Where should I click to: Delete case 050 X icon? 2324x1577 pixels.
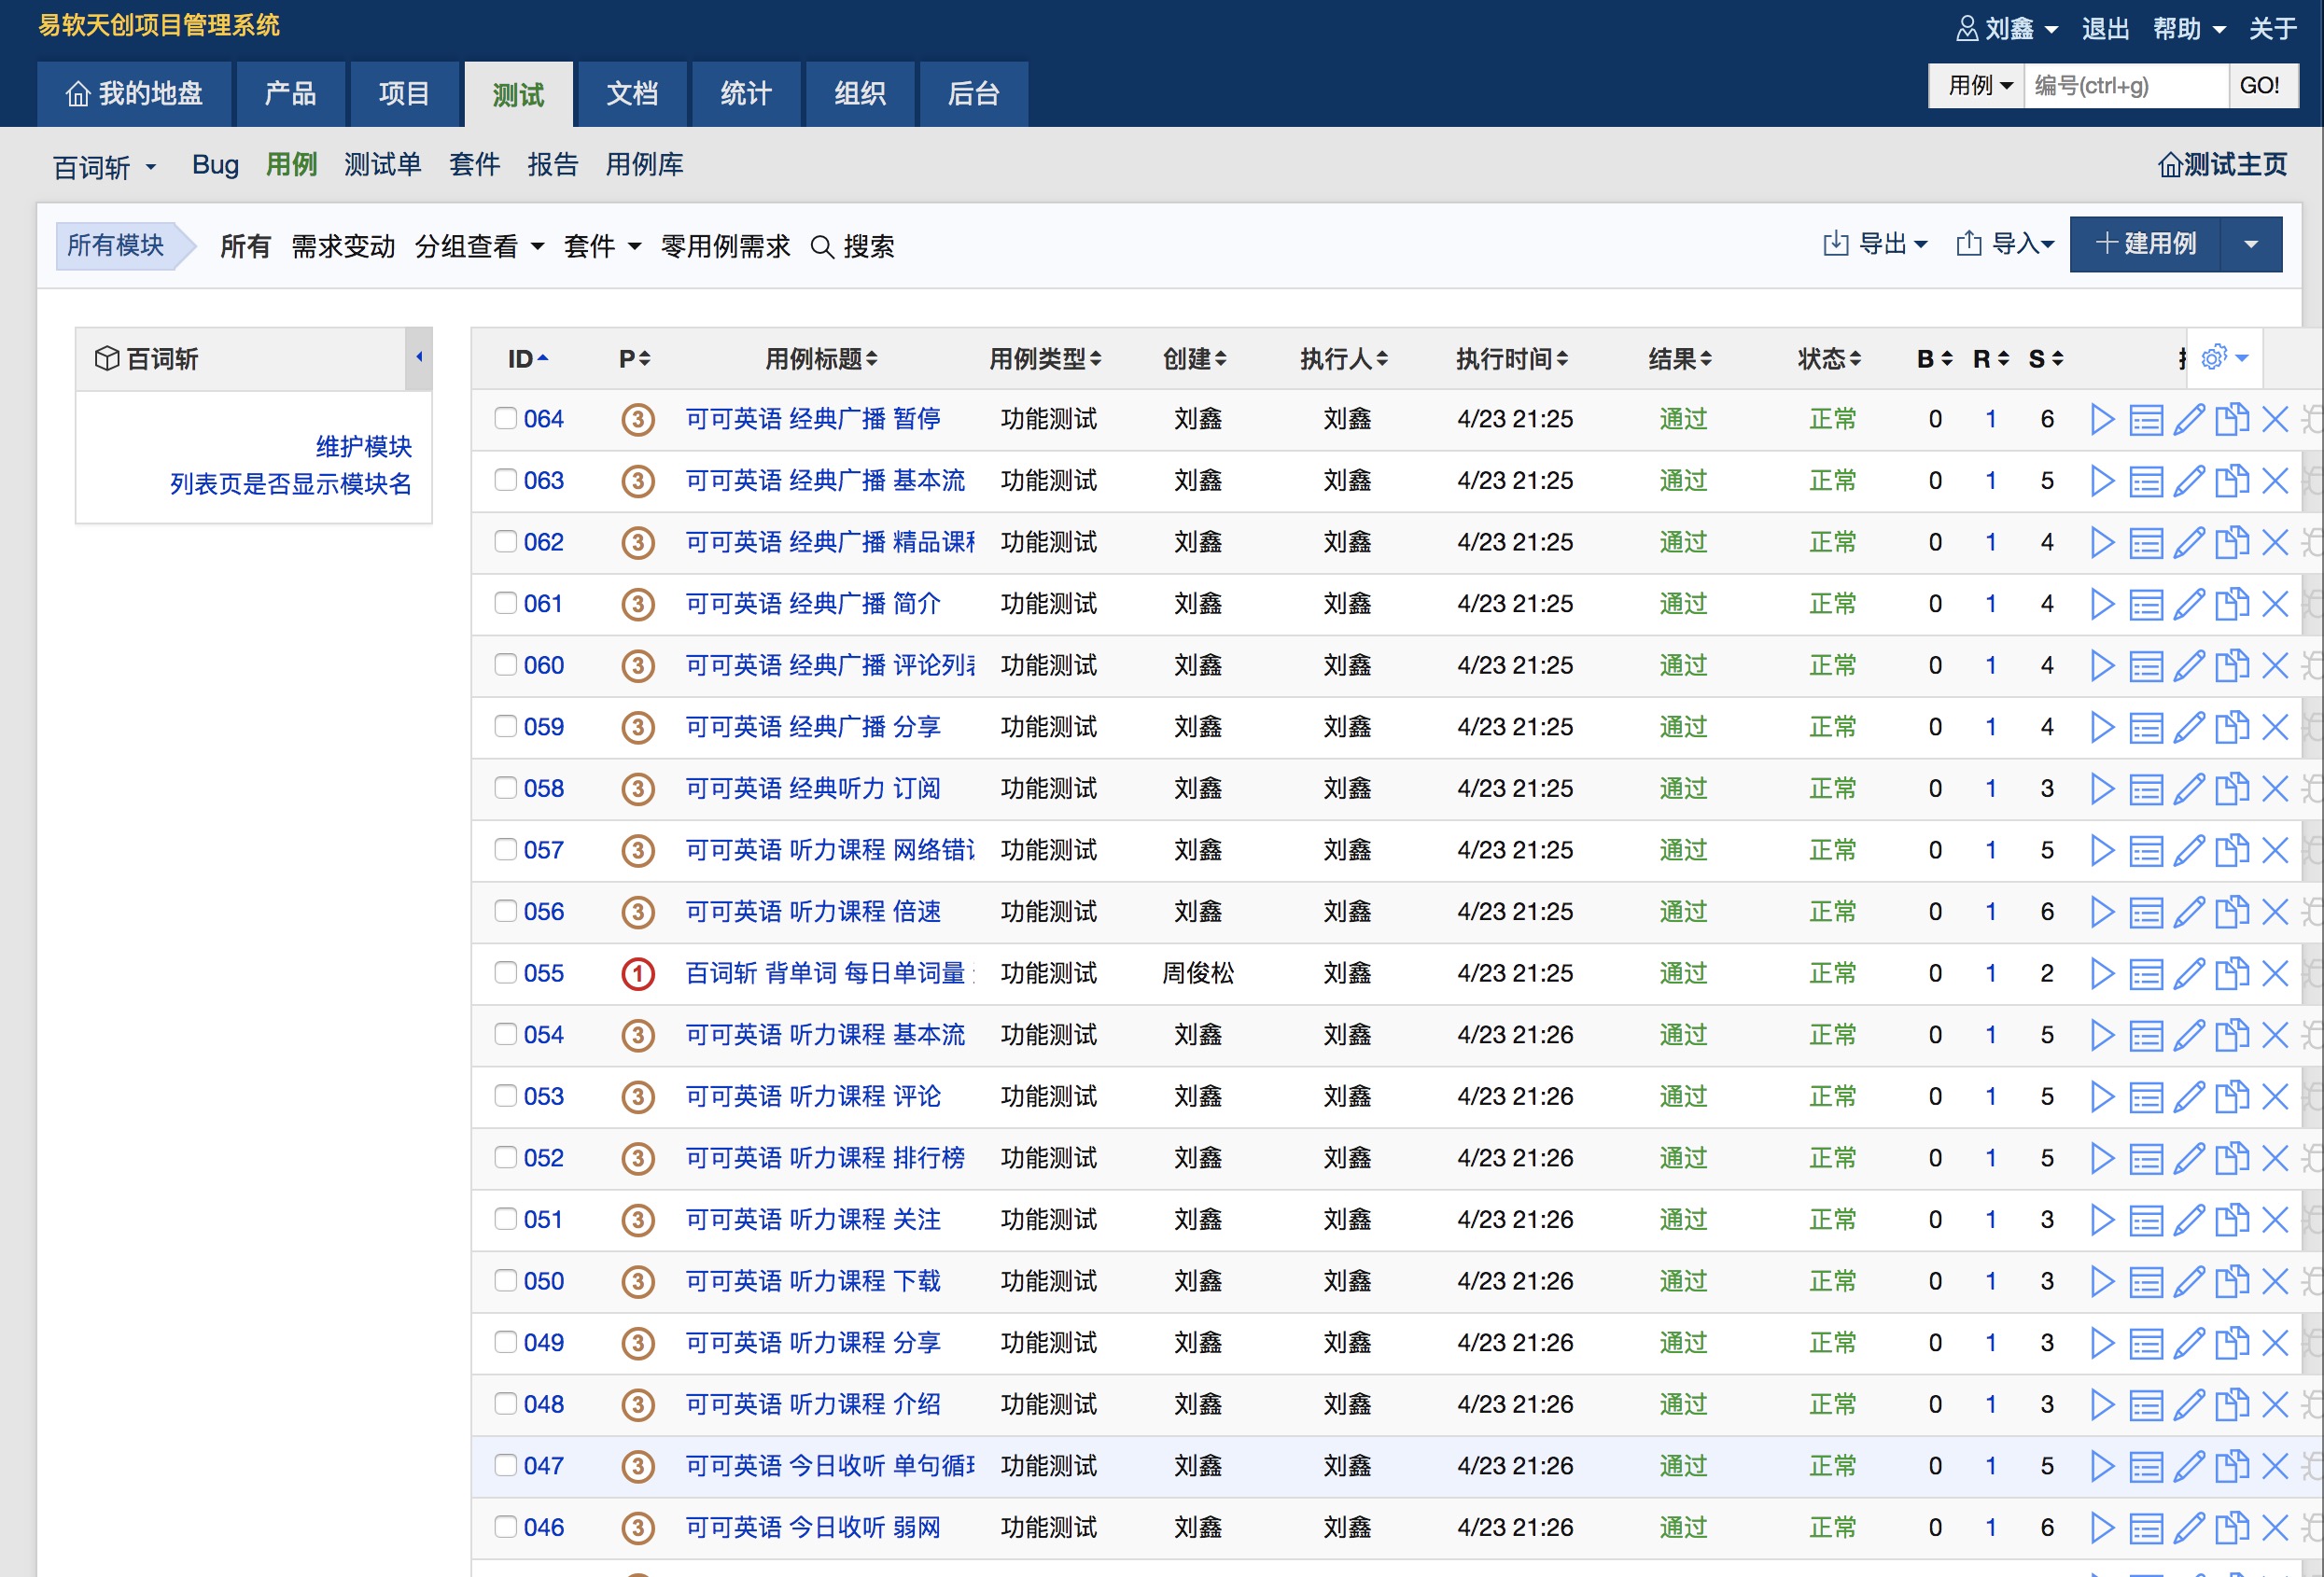2275,1282
